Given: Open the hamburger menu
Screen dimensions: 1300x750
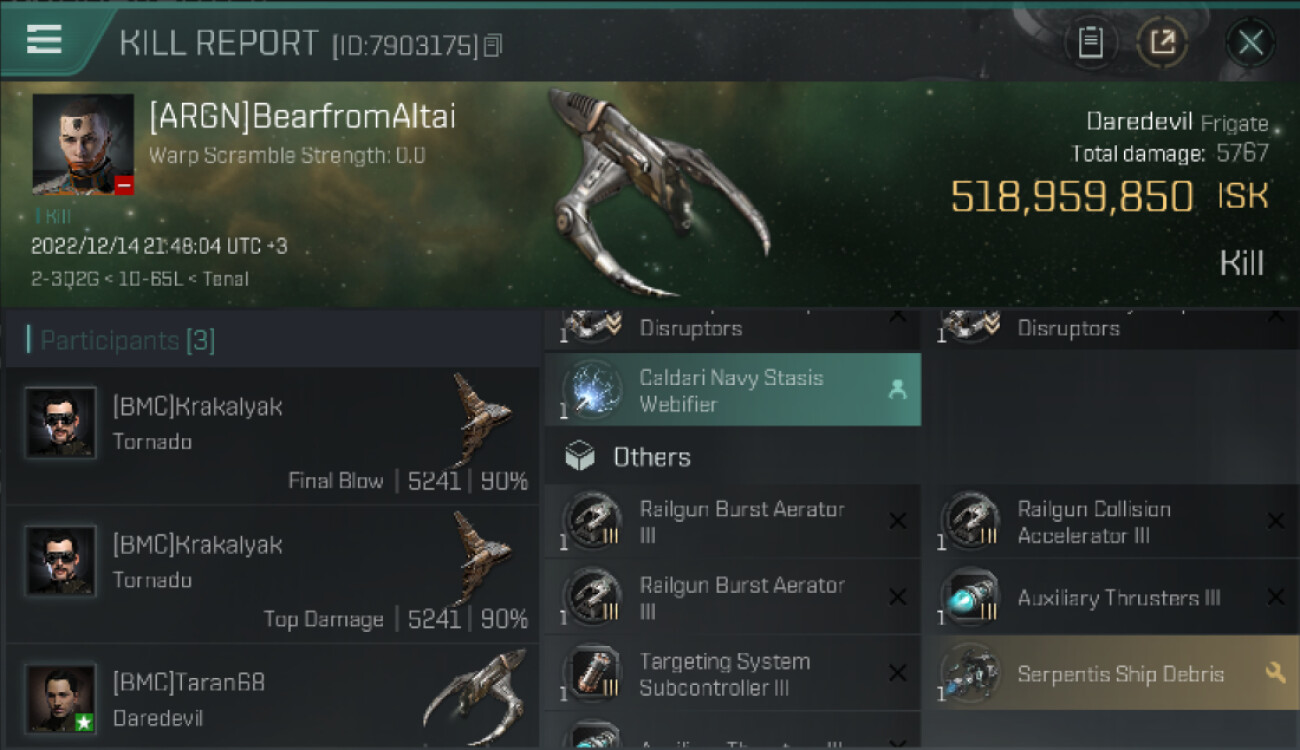Looking at the screenshot, I should [44, 40].
